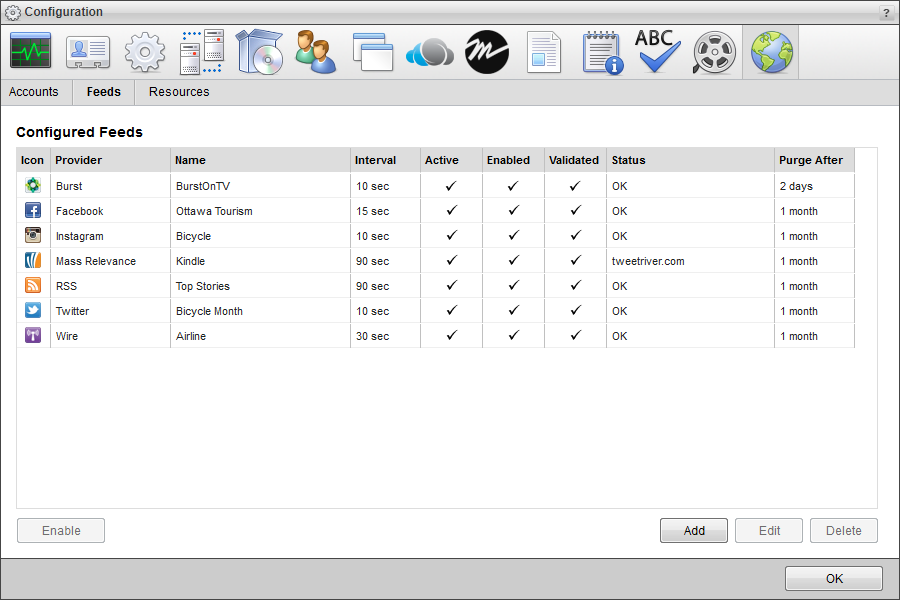Click the Edit button

pos(768,530)
